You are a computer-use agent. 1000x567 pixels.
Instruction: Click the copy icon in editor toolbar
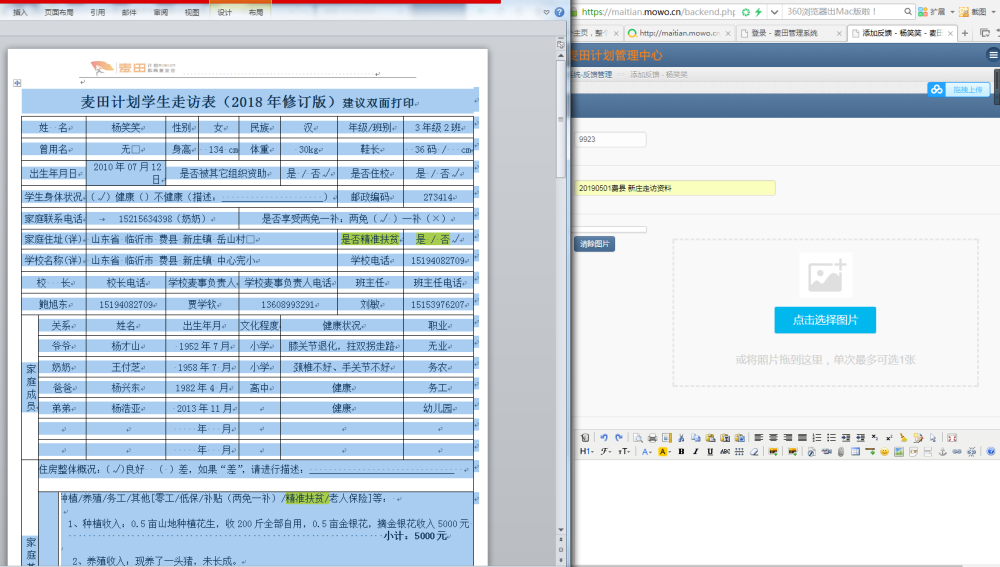(x=696, y=438)
